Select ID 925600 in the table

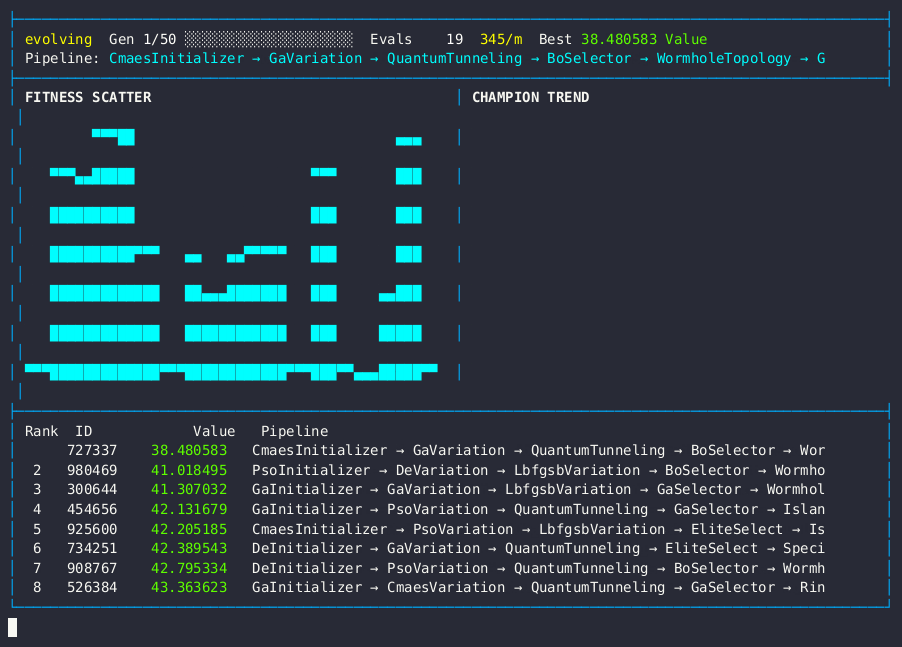[x=92, y=529]
